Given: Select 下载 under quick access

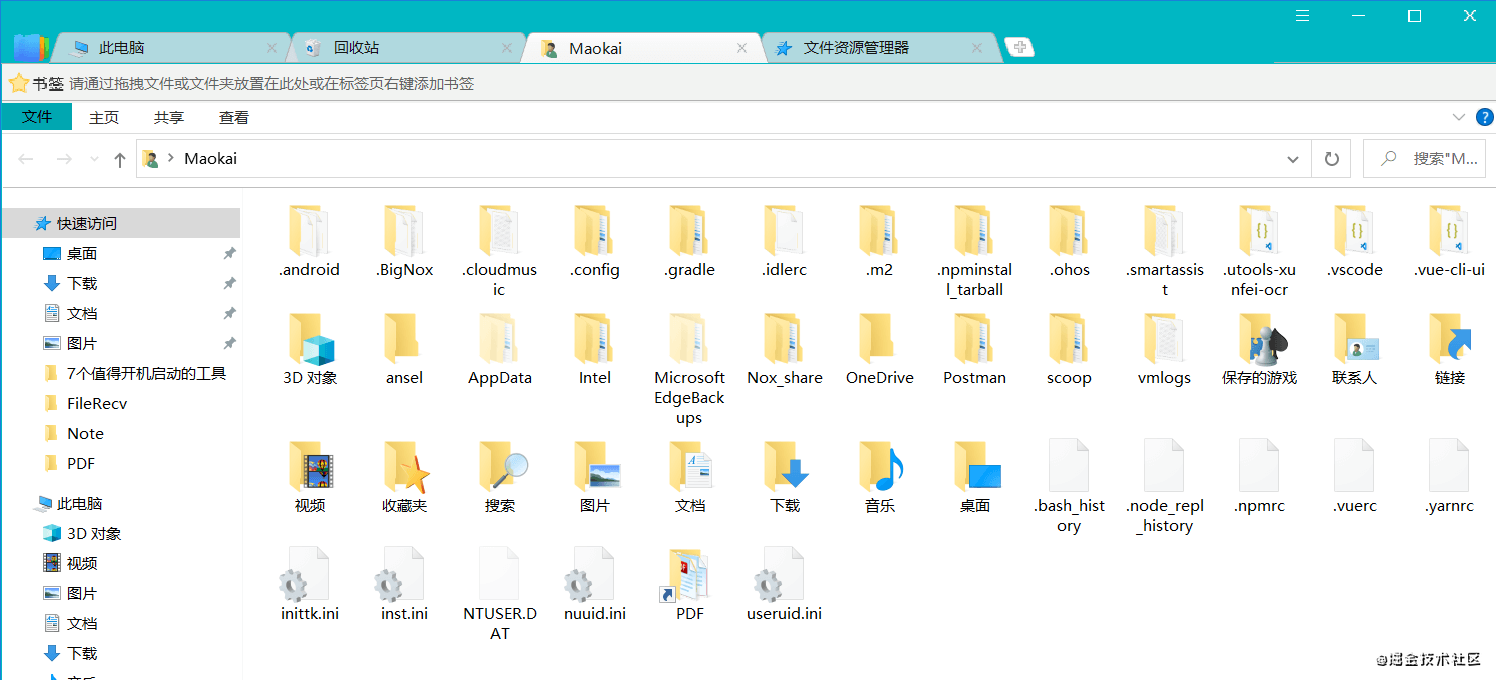Looking at the screenshot, I should pyautogui.click(x=82, y=283).
